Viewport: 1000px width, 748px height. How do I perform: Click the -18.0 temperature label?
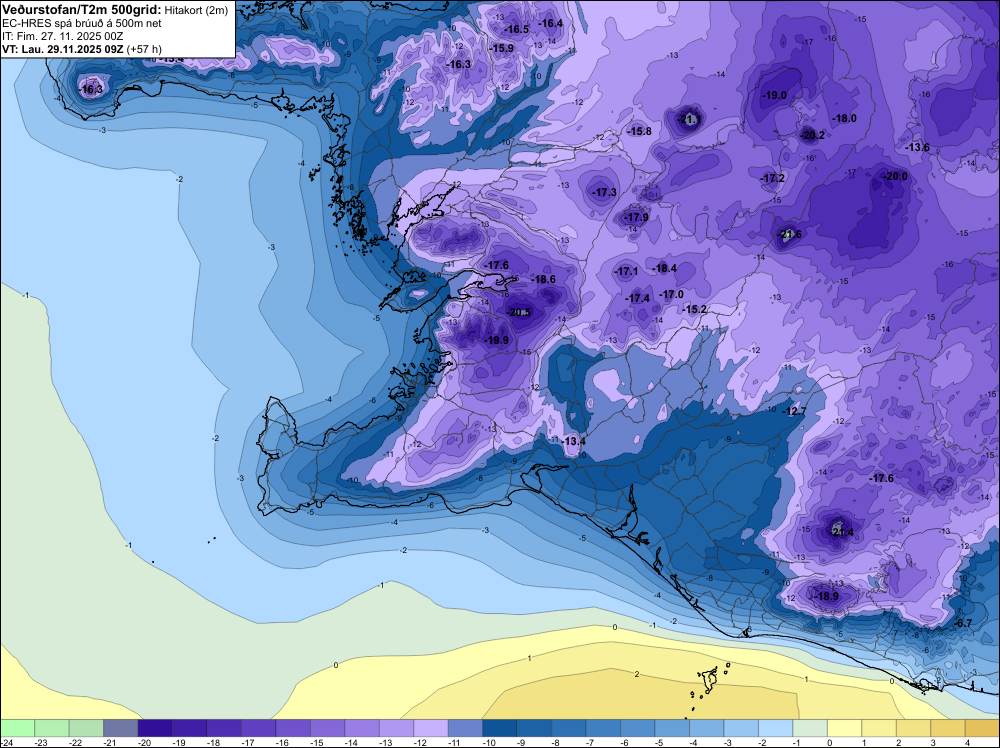844,119
